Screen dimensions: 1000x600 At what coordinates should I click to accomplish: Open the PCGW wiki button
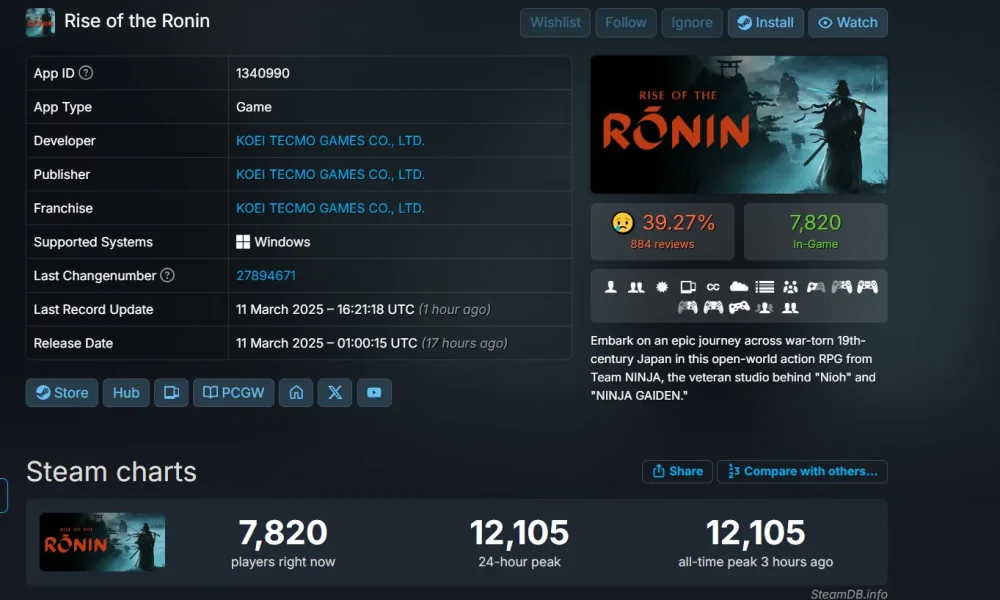pos(233,393)
